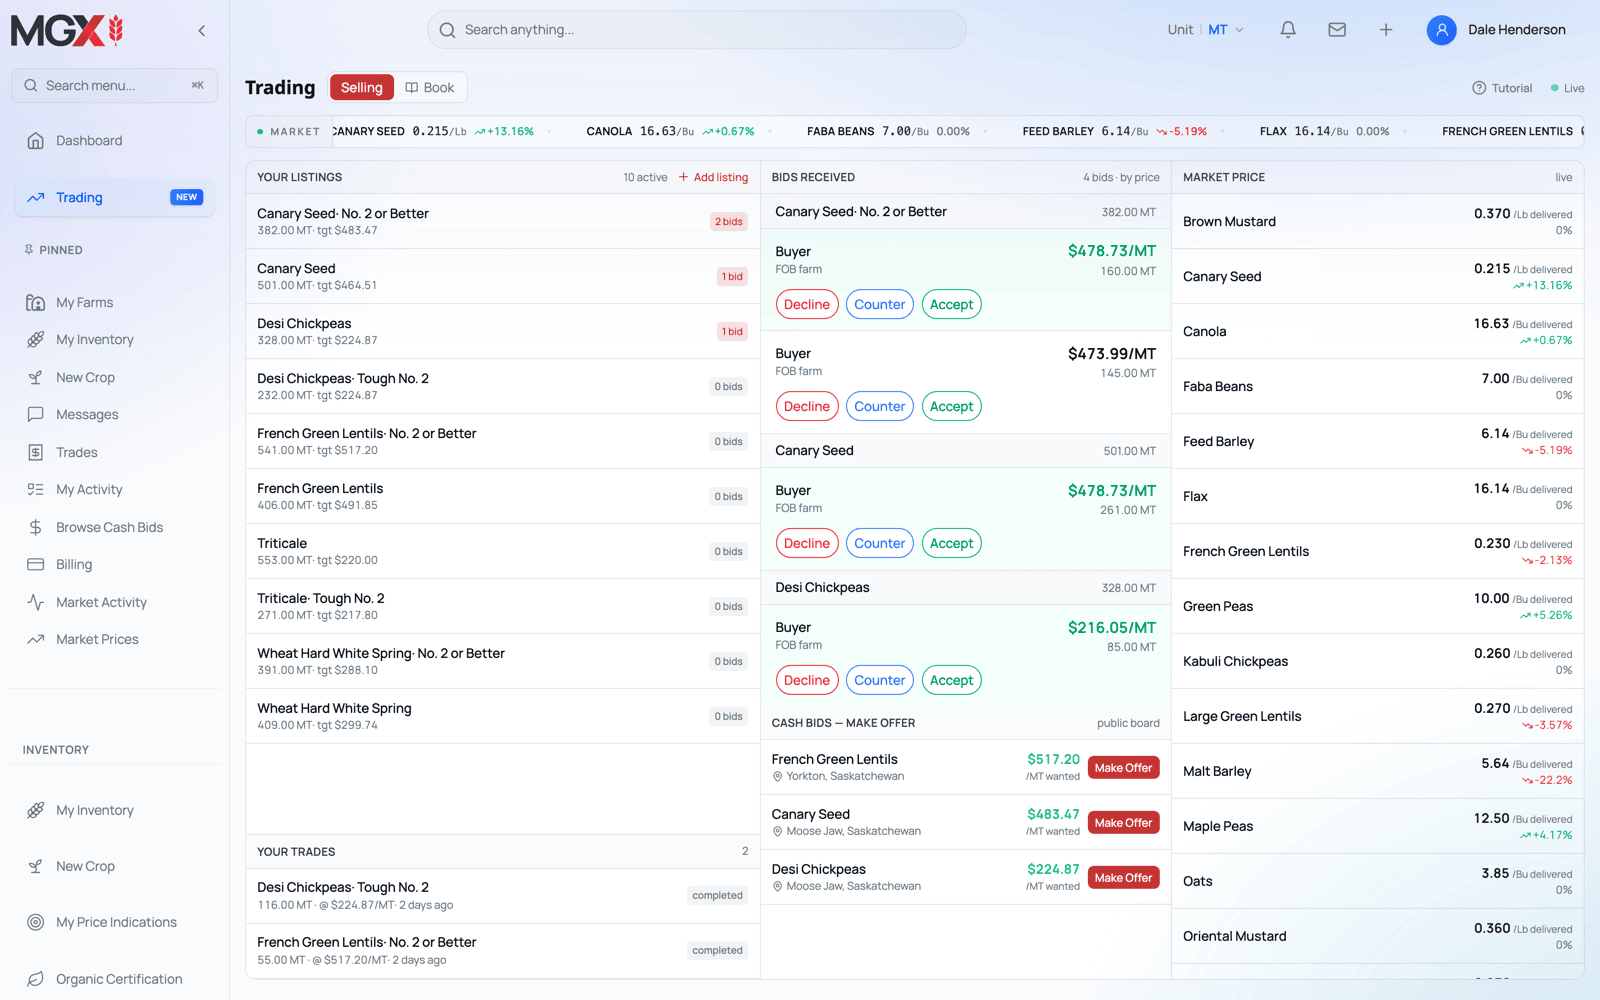Open Dale Henderson user avatar
Viewport: 1600px width, 1000px height.
[x=1441, y=30]
